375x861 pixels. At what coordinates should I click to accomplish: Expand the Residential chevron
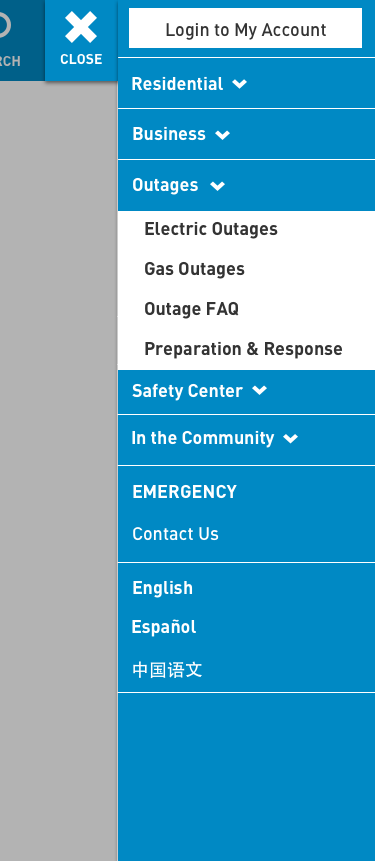coord(239,84)
